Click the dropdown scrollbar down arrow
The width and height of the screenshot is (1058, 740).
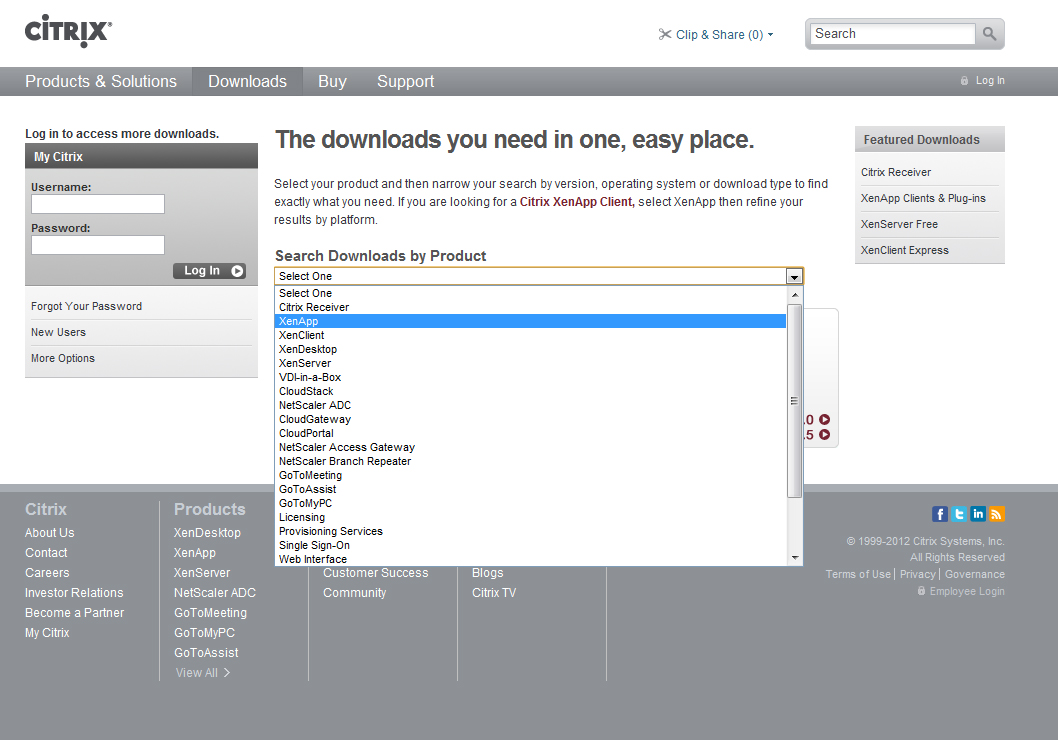tap(795, 558)
